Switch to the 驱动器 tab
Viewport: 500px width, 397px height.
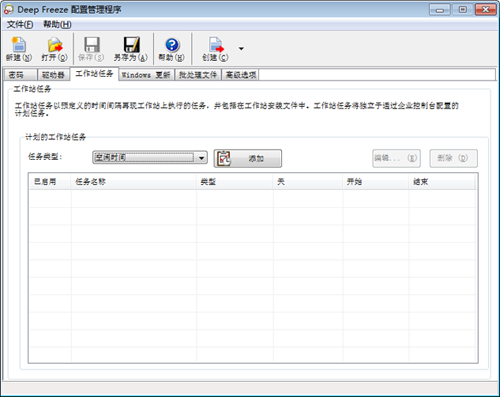[53, 75]
